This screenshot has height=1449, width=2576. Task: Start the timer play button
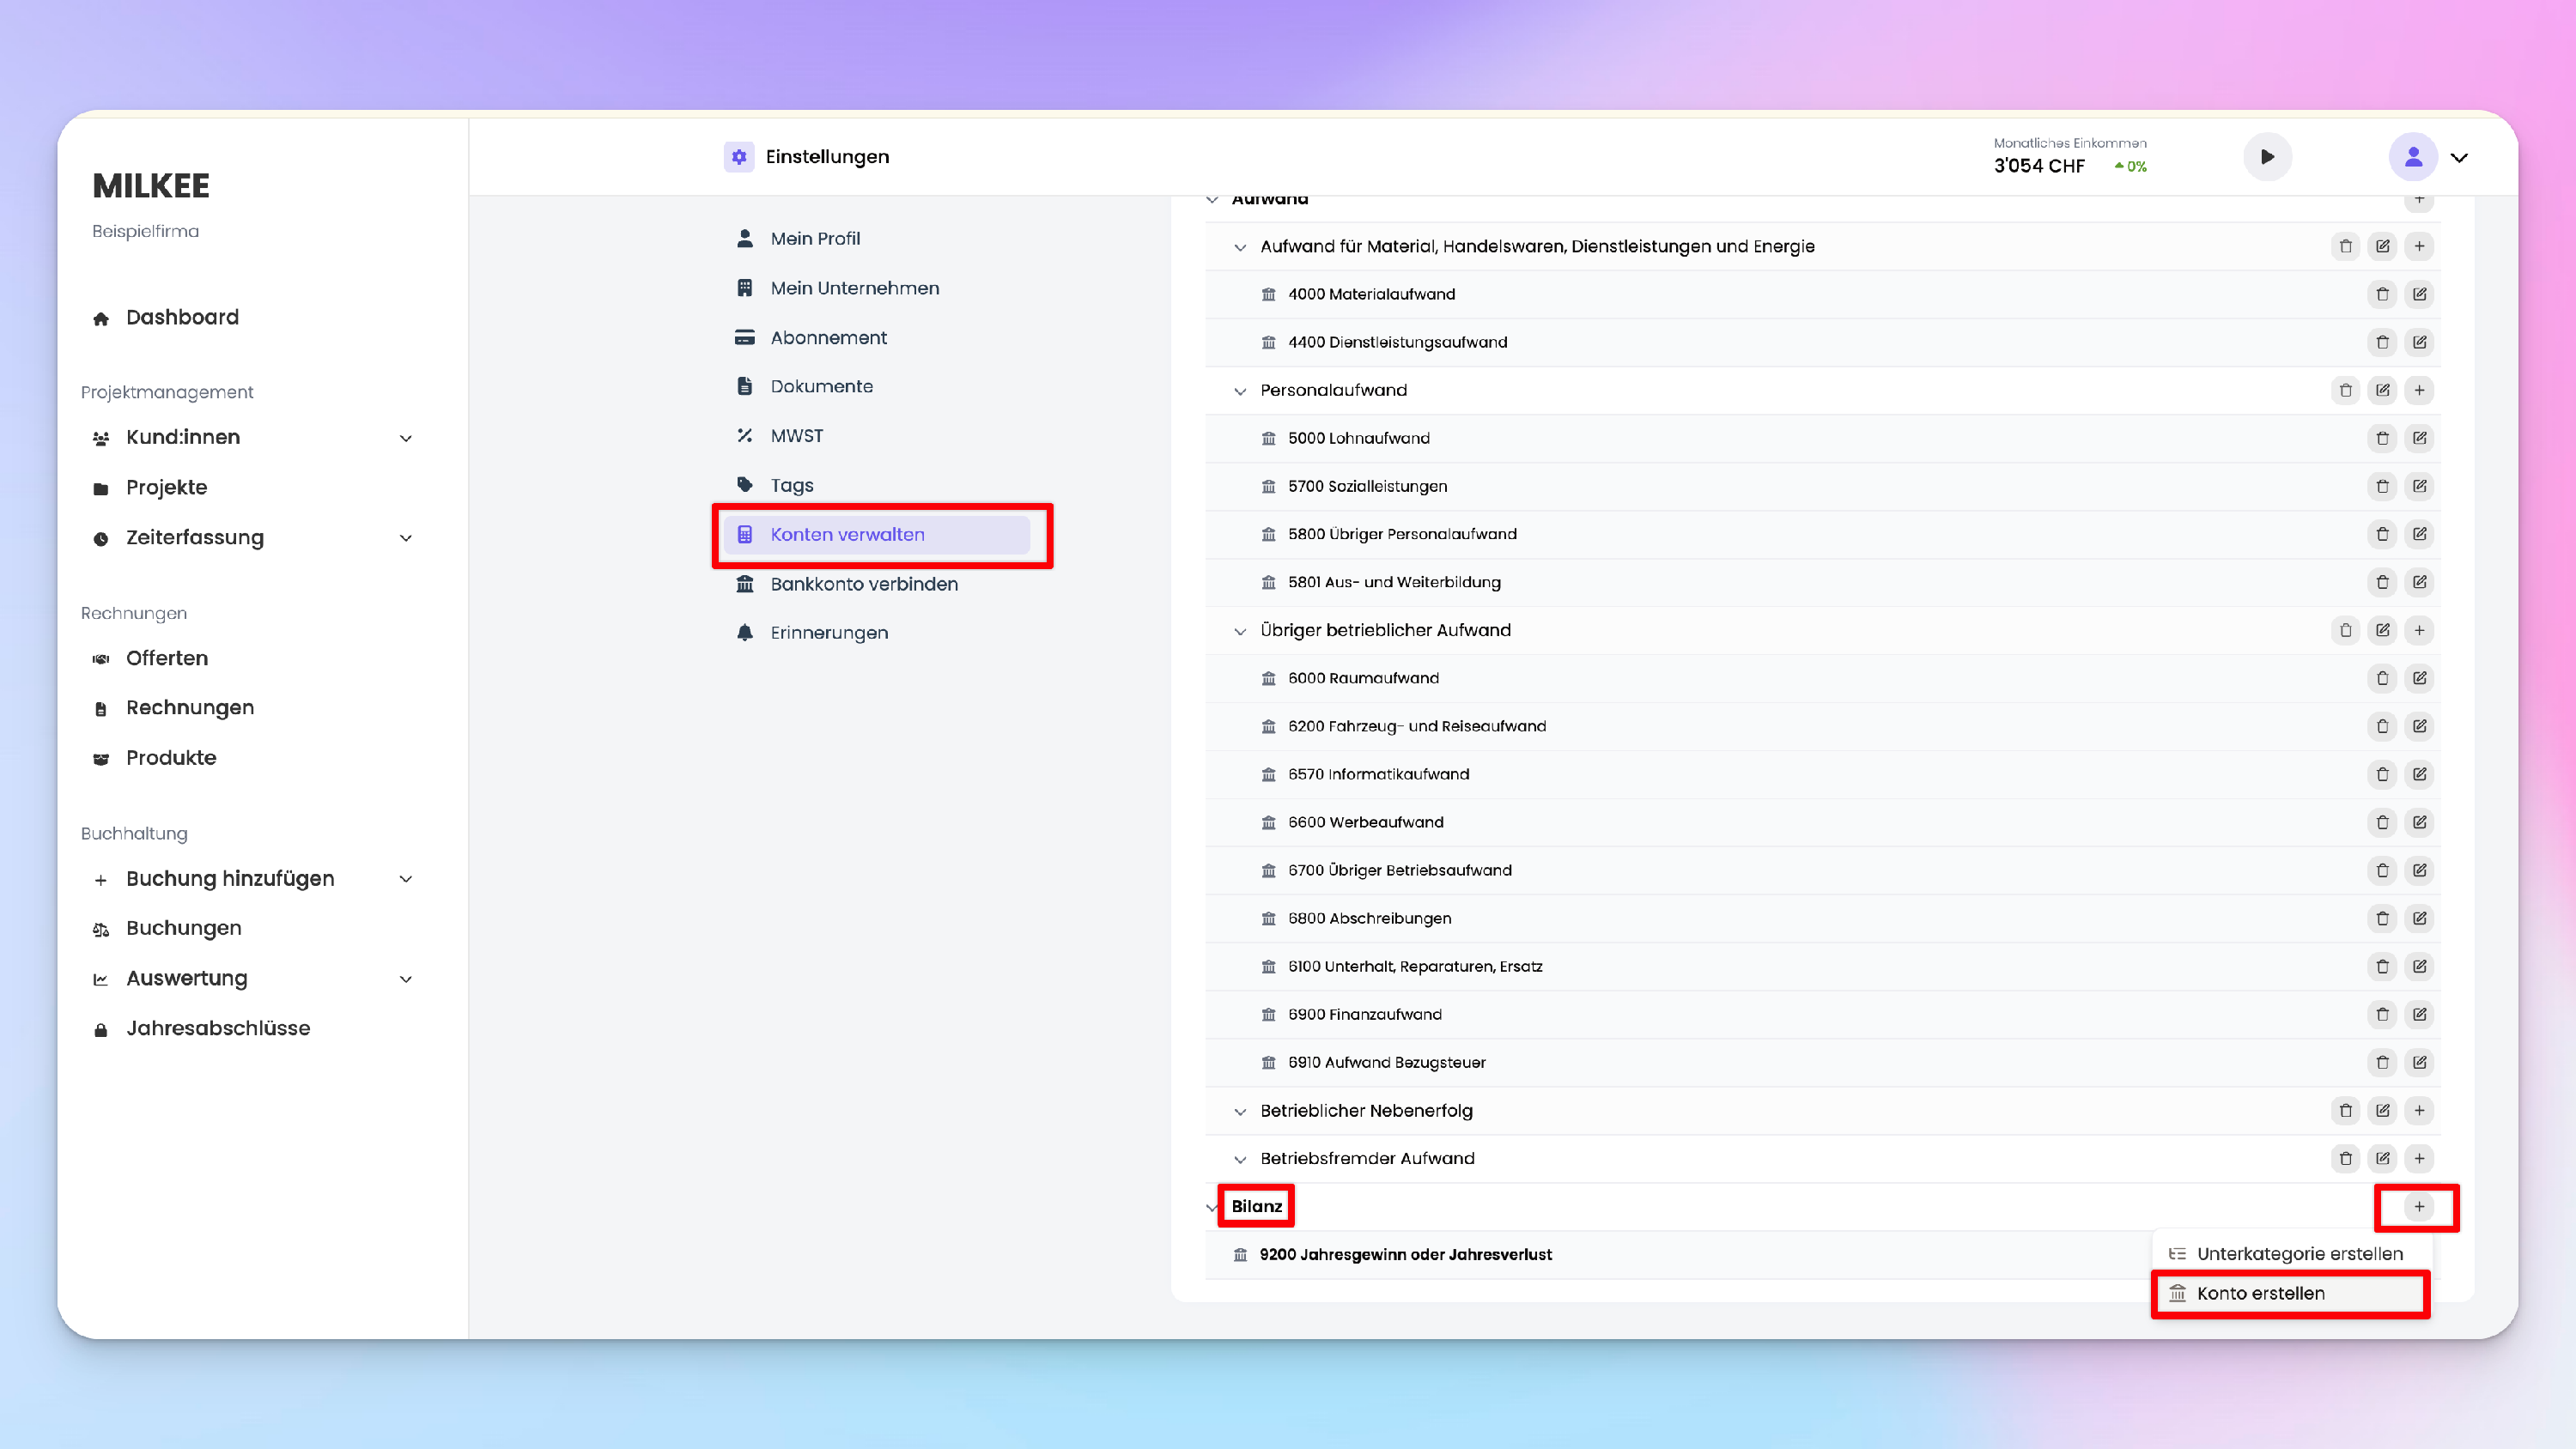tap(2267, 157)
